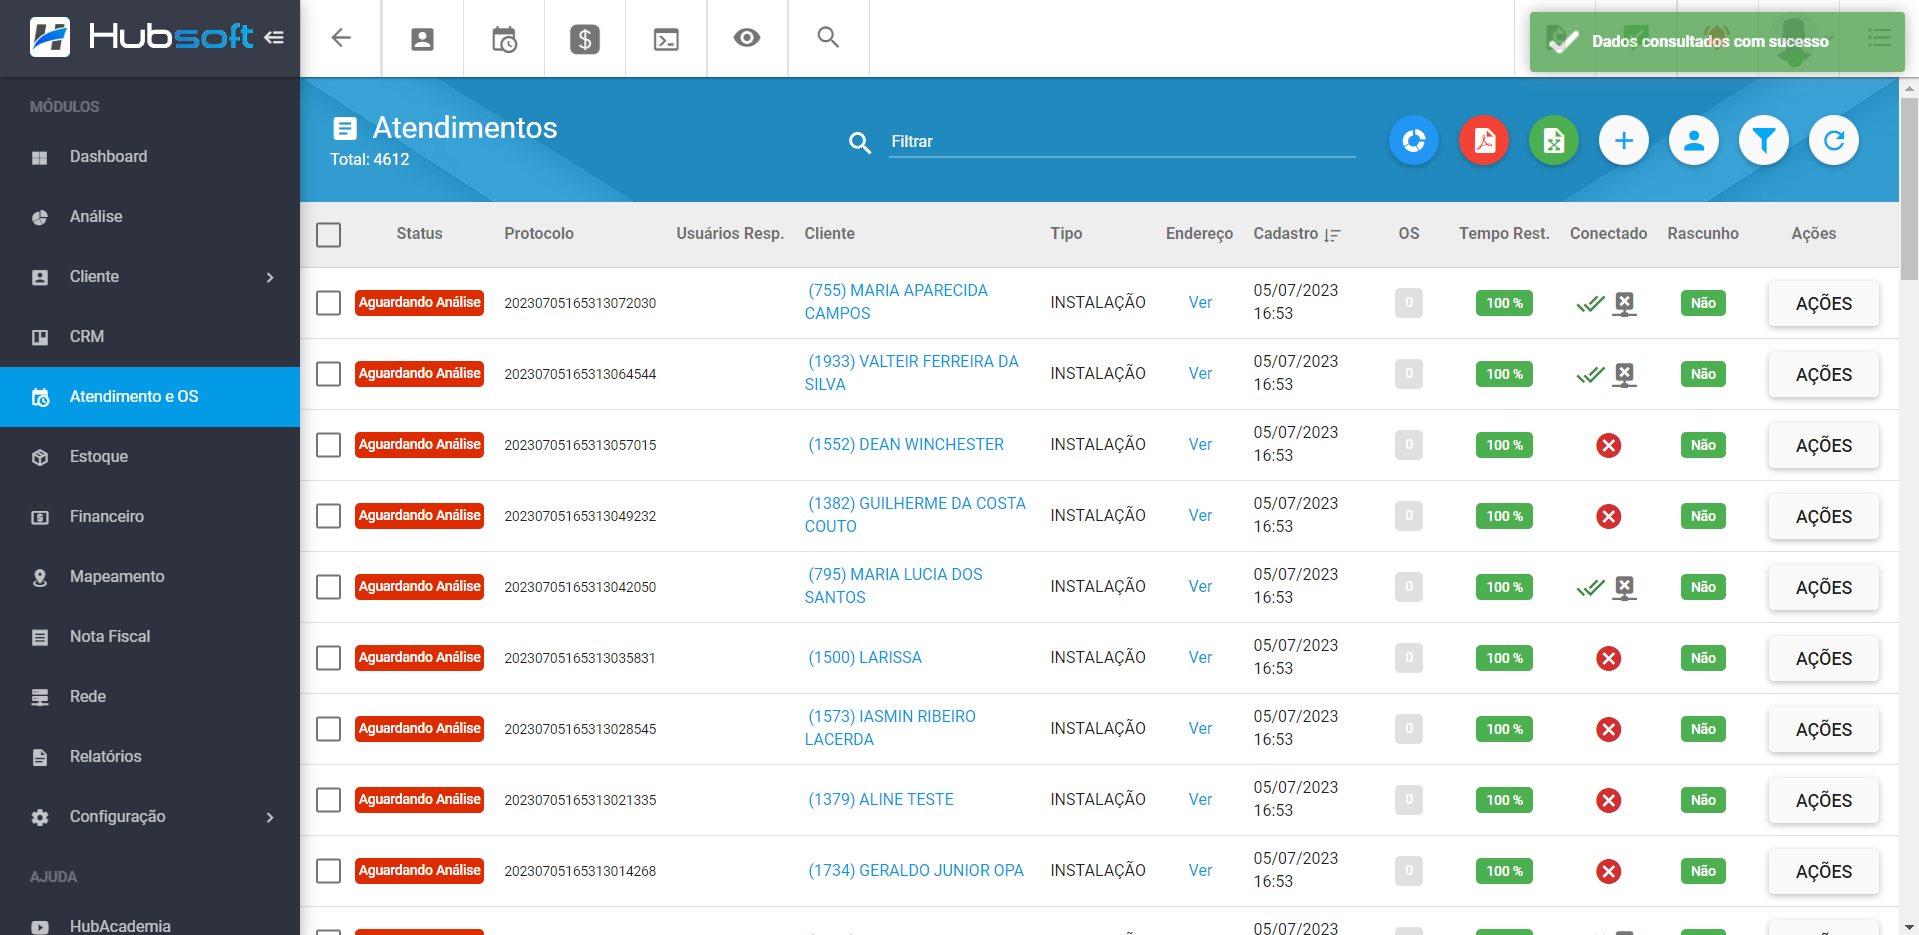Open the dollar sign financial icon
1919x935 pixels.
585,39
